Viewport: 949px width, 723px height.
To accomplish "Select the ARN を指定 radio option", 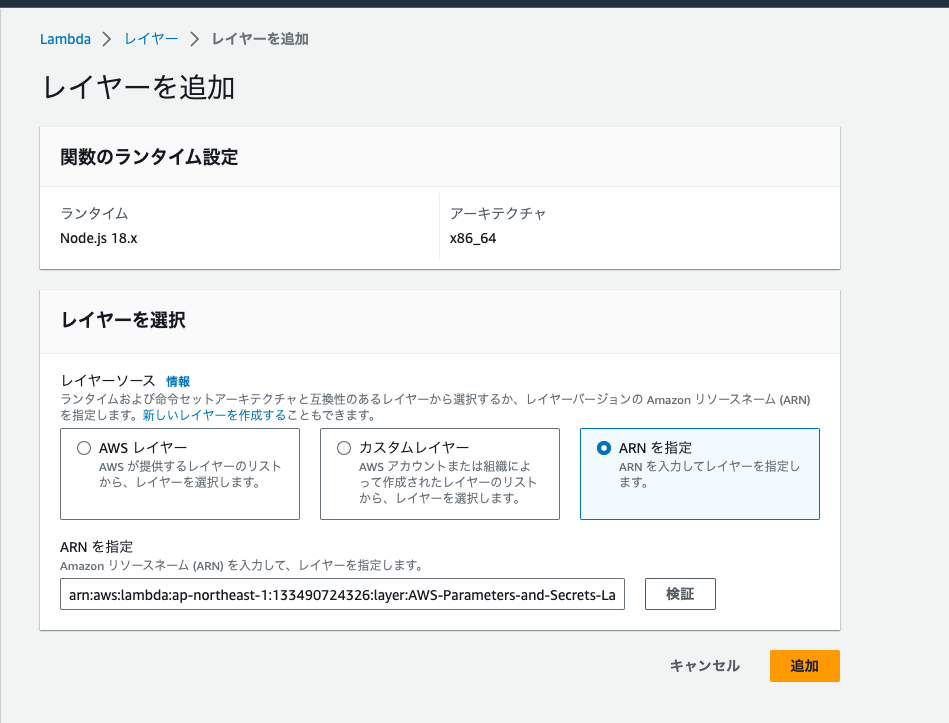I will [603, 448].
